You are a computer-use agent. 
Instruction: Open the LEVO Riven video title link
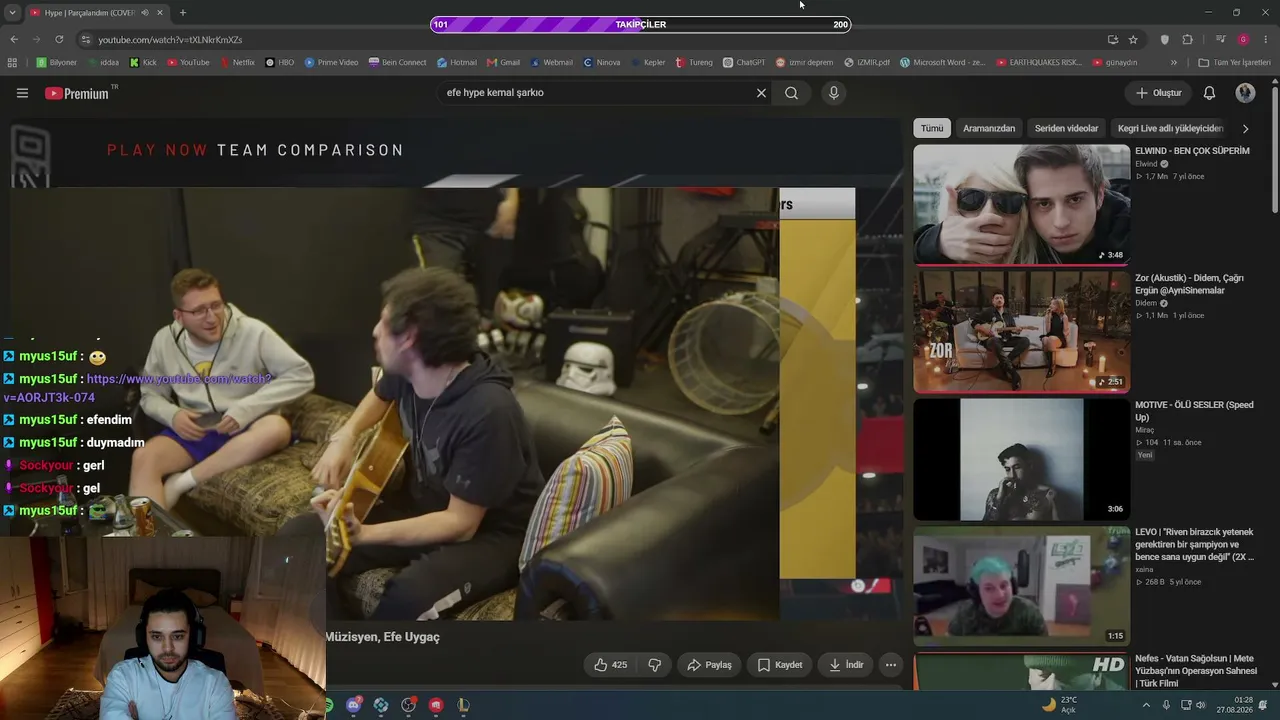(x=1194, y=544)
